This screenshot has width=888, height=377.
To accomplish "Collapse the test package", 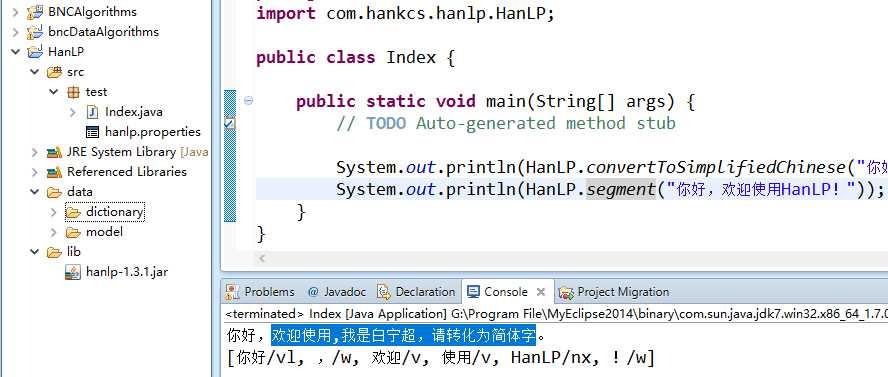I will 53,92.
